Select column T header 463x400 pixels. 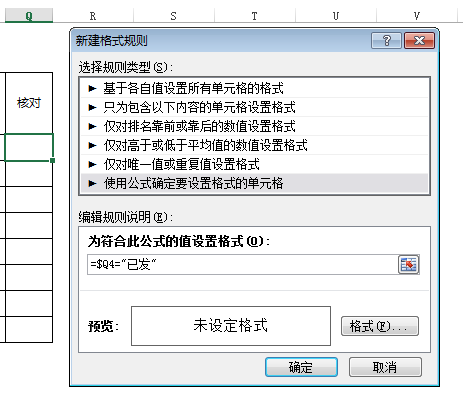pos(255,16)
